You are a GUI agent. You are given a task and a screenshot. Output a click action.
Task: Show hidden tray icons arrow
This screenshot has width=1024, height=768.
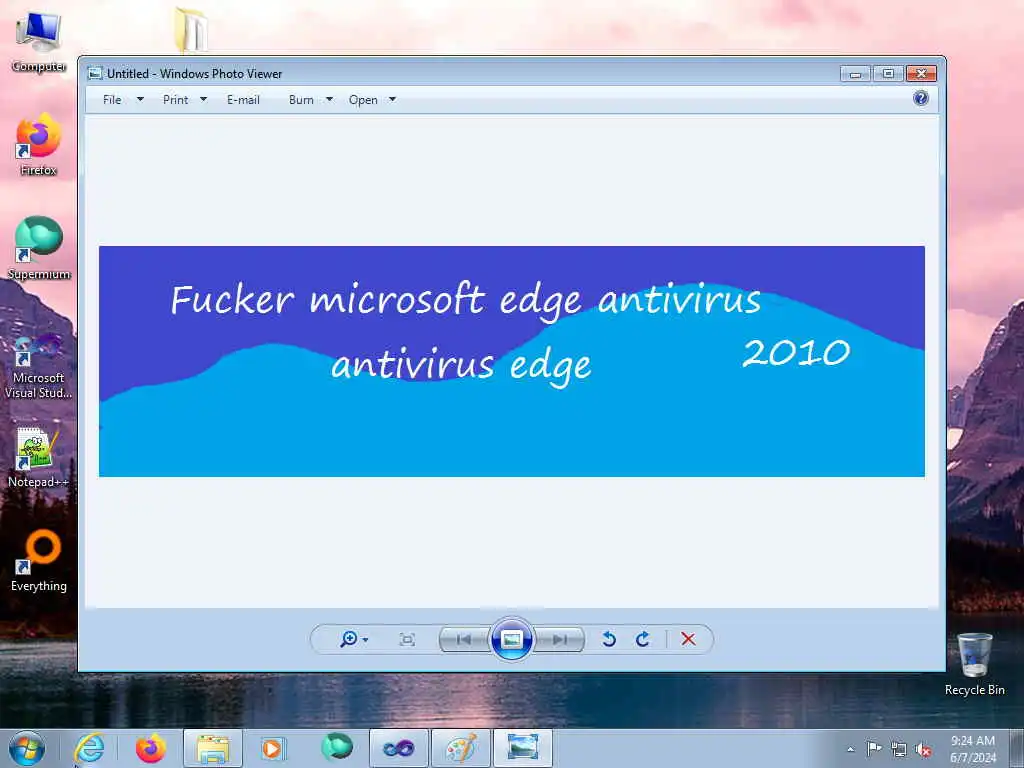(x=850, y=749)
